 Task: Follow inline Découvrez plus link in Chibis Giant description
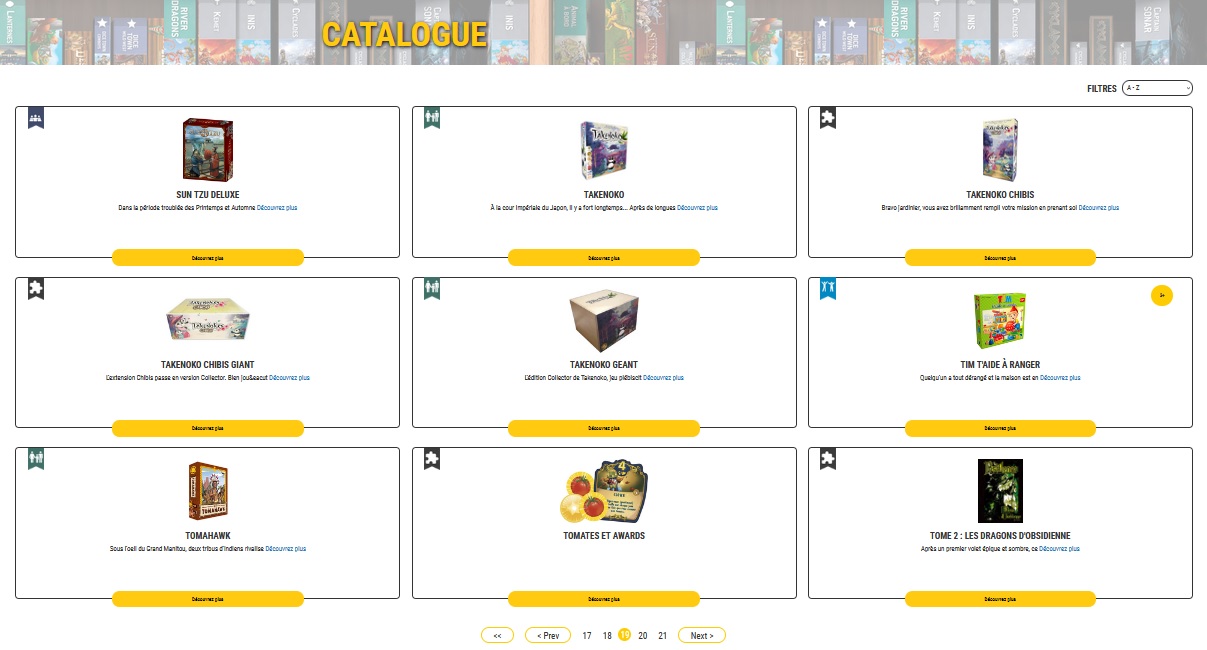(290, 378)
